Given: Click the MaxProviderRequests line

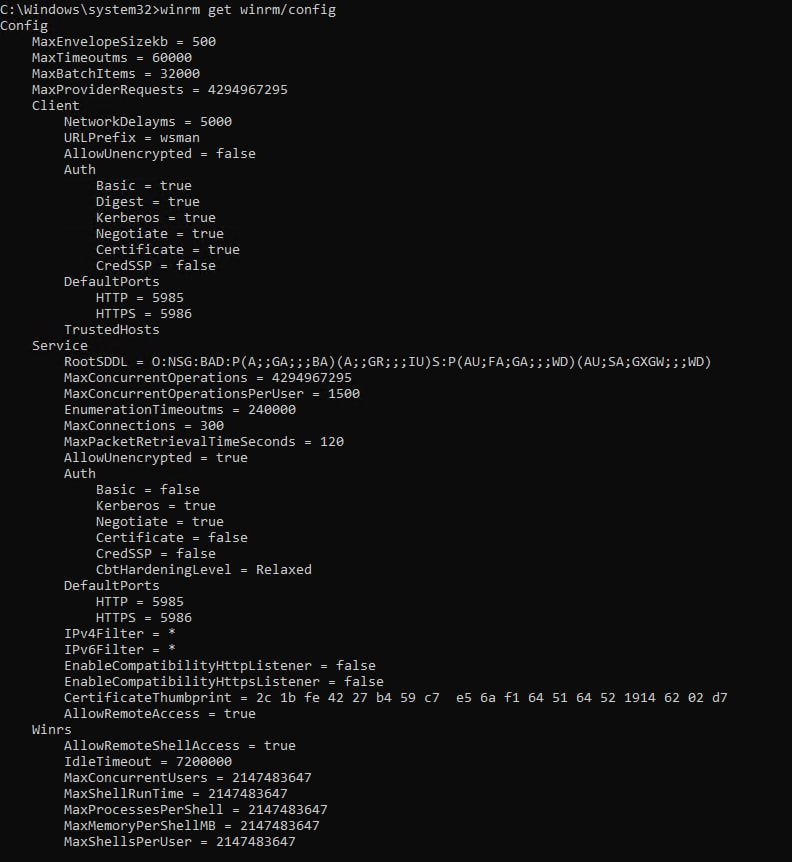Looking at the screenshot, I should (x=159, y=90).
